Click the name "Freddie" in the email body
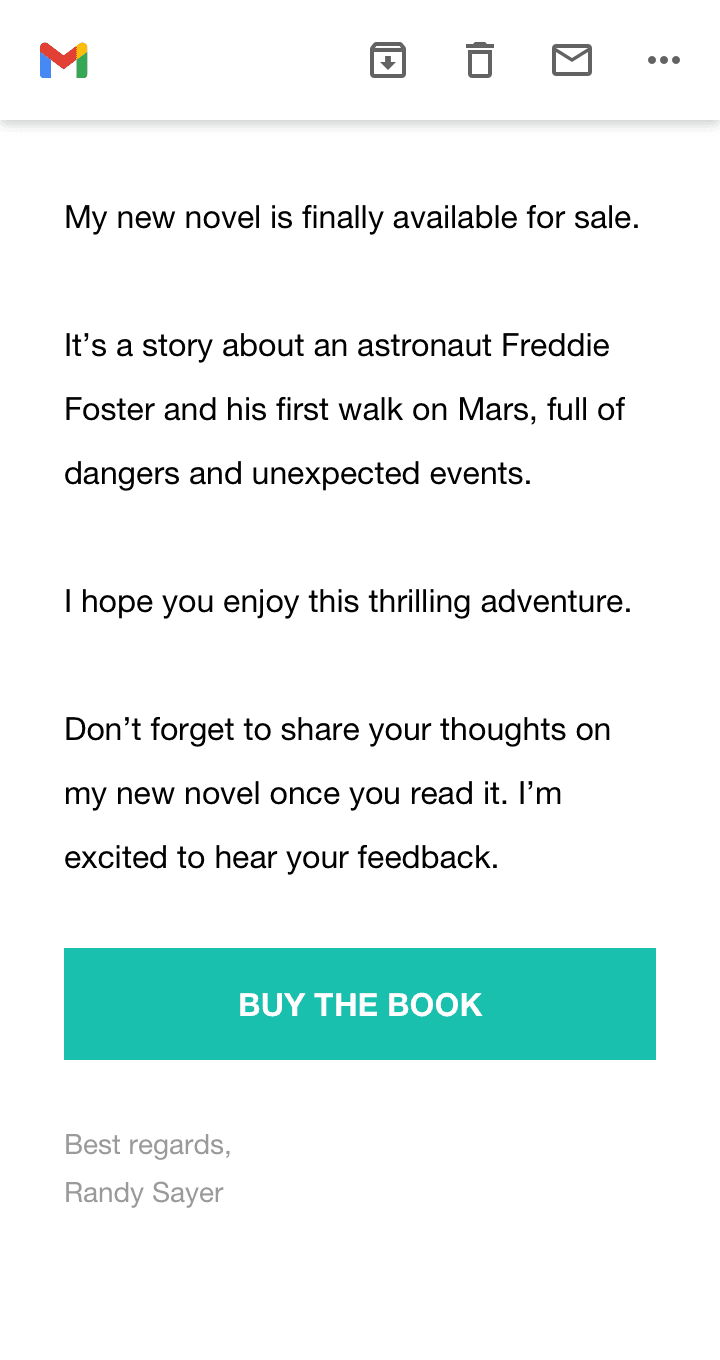The height and width of the screenshot is (1360, 720). coord(555,345)
